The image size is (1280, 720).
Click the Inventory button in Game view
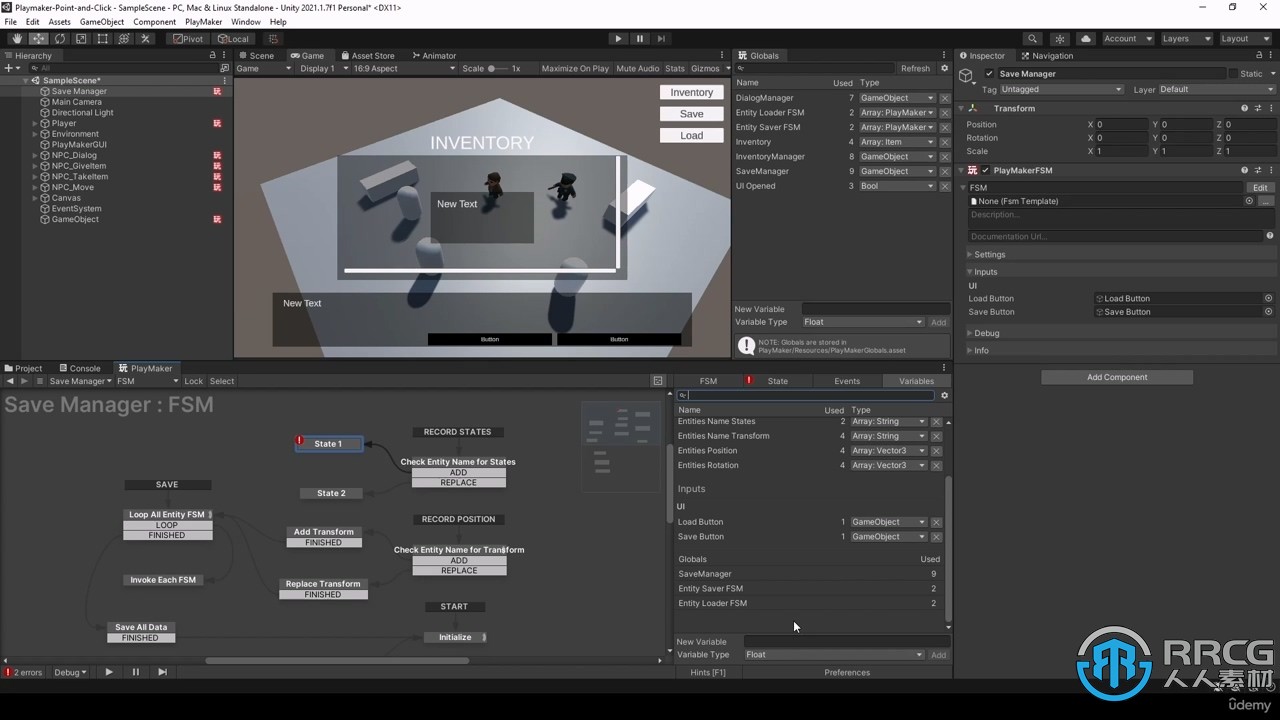tap(691, 92)
